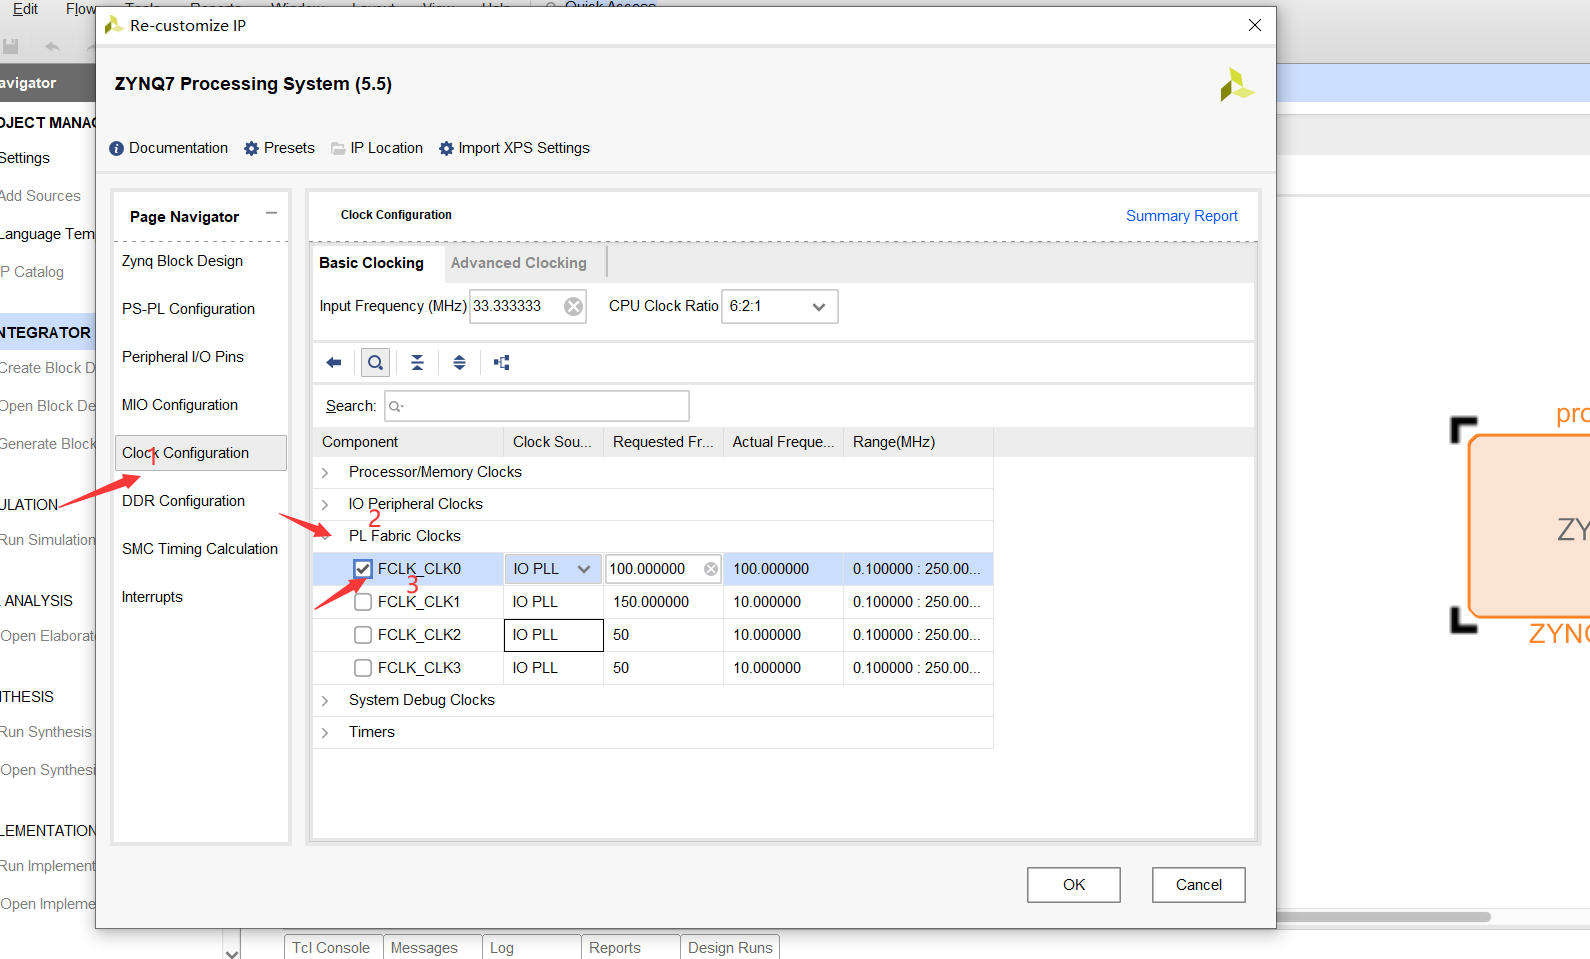Go to SMC Timing Calculation page

(201, 549)
